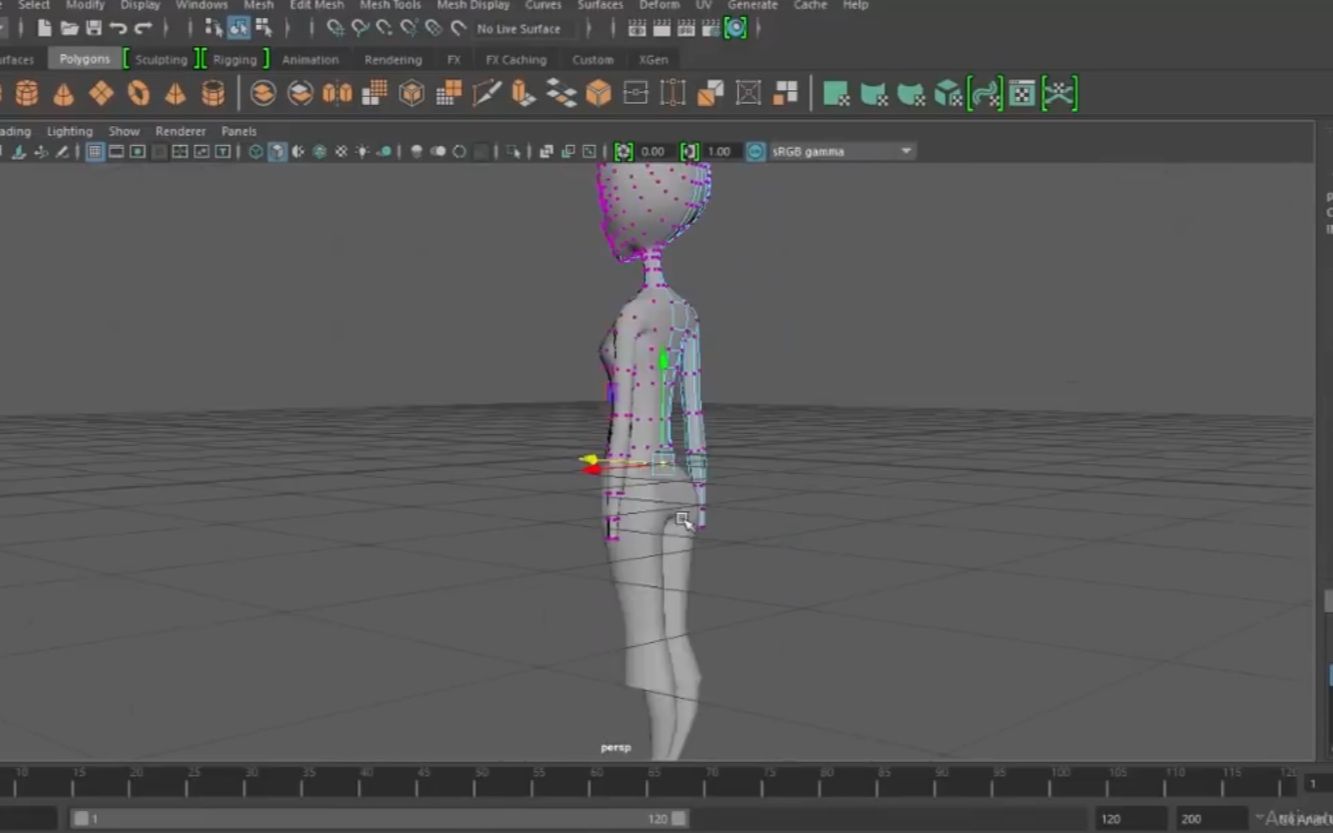Enable shaded display mode in the viewport toolbar
This screenshot has height=833, width=1333.
tap(276, 151)
